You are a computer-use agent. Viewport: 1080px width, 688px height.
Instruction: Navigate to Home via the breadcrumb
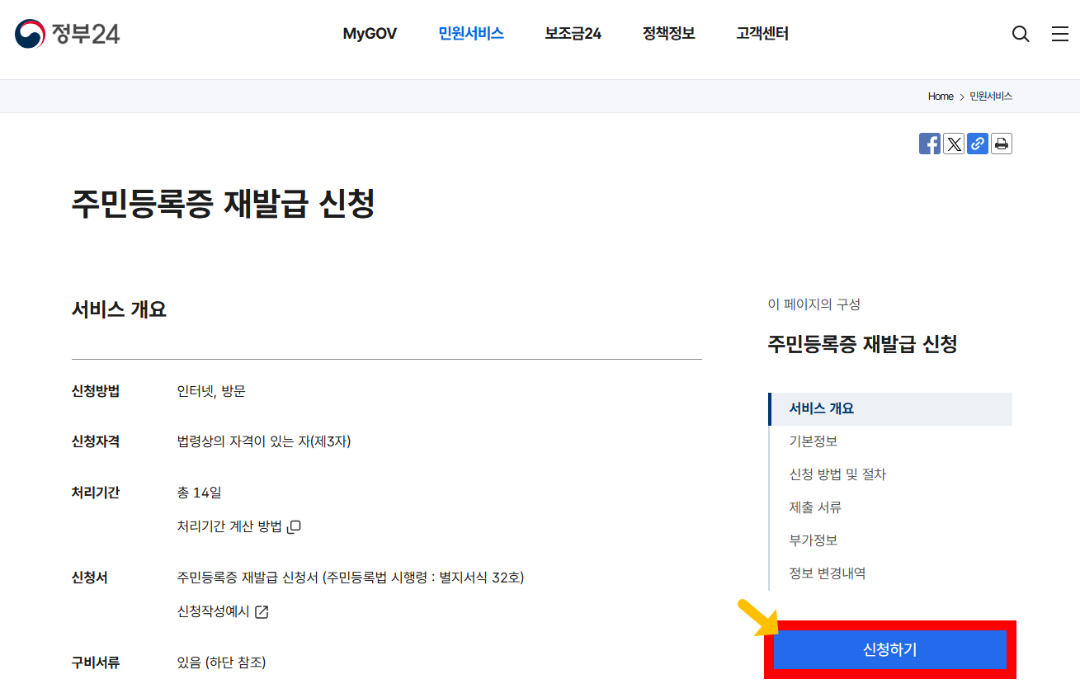(x=940, y=96)
